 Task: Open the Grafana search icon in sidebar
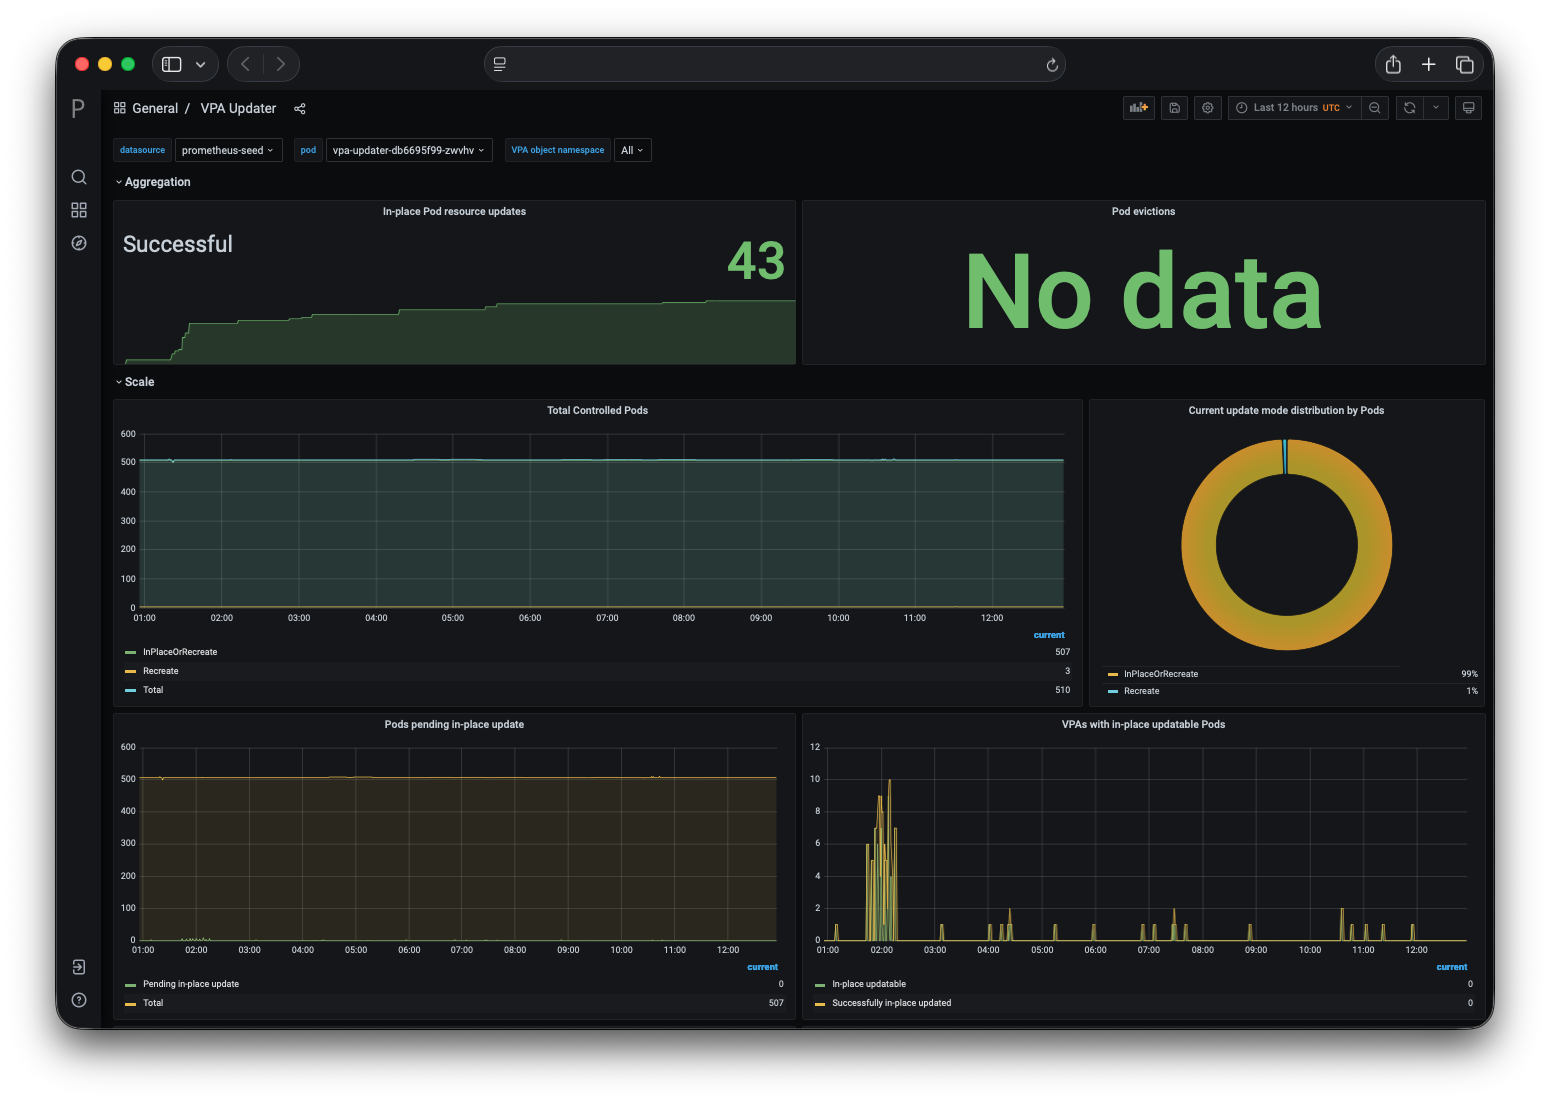[x=79, y=177]
